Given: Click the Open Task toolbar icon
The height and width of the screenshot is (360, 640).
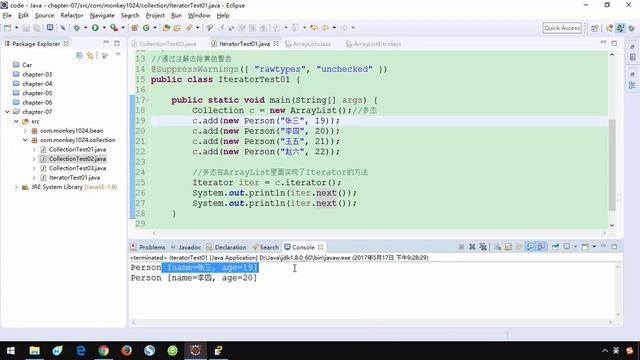Looking at the screenshot, I should coord(177,28).
